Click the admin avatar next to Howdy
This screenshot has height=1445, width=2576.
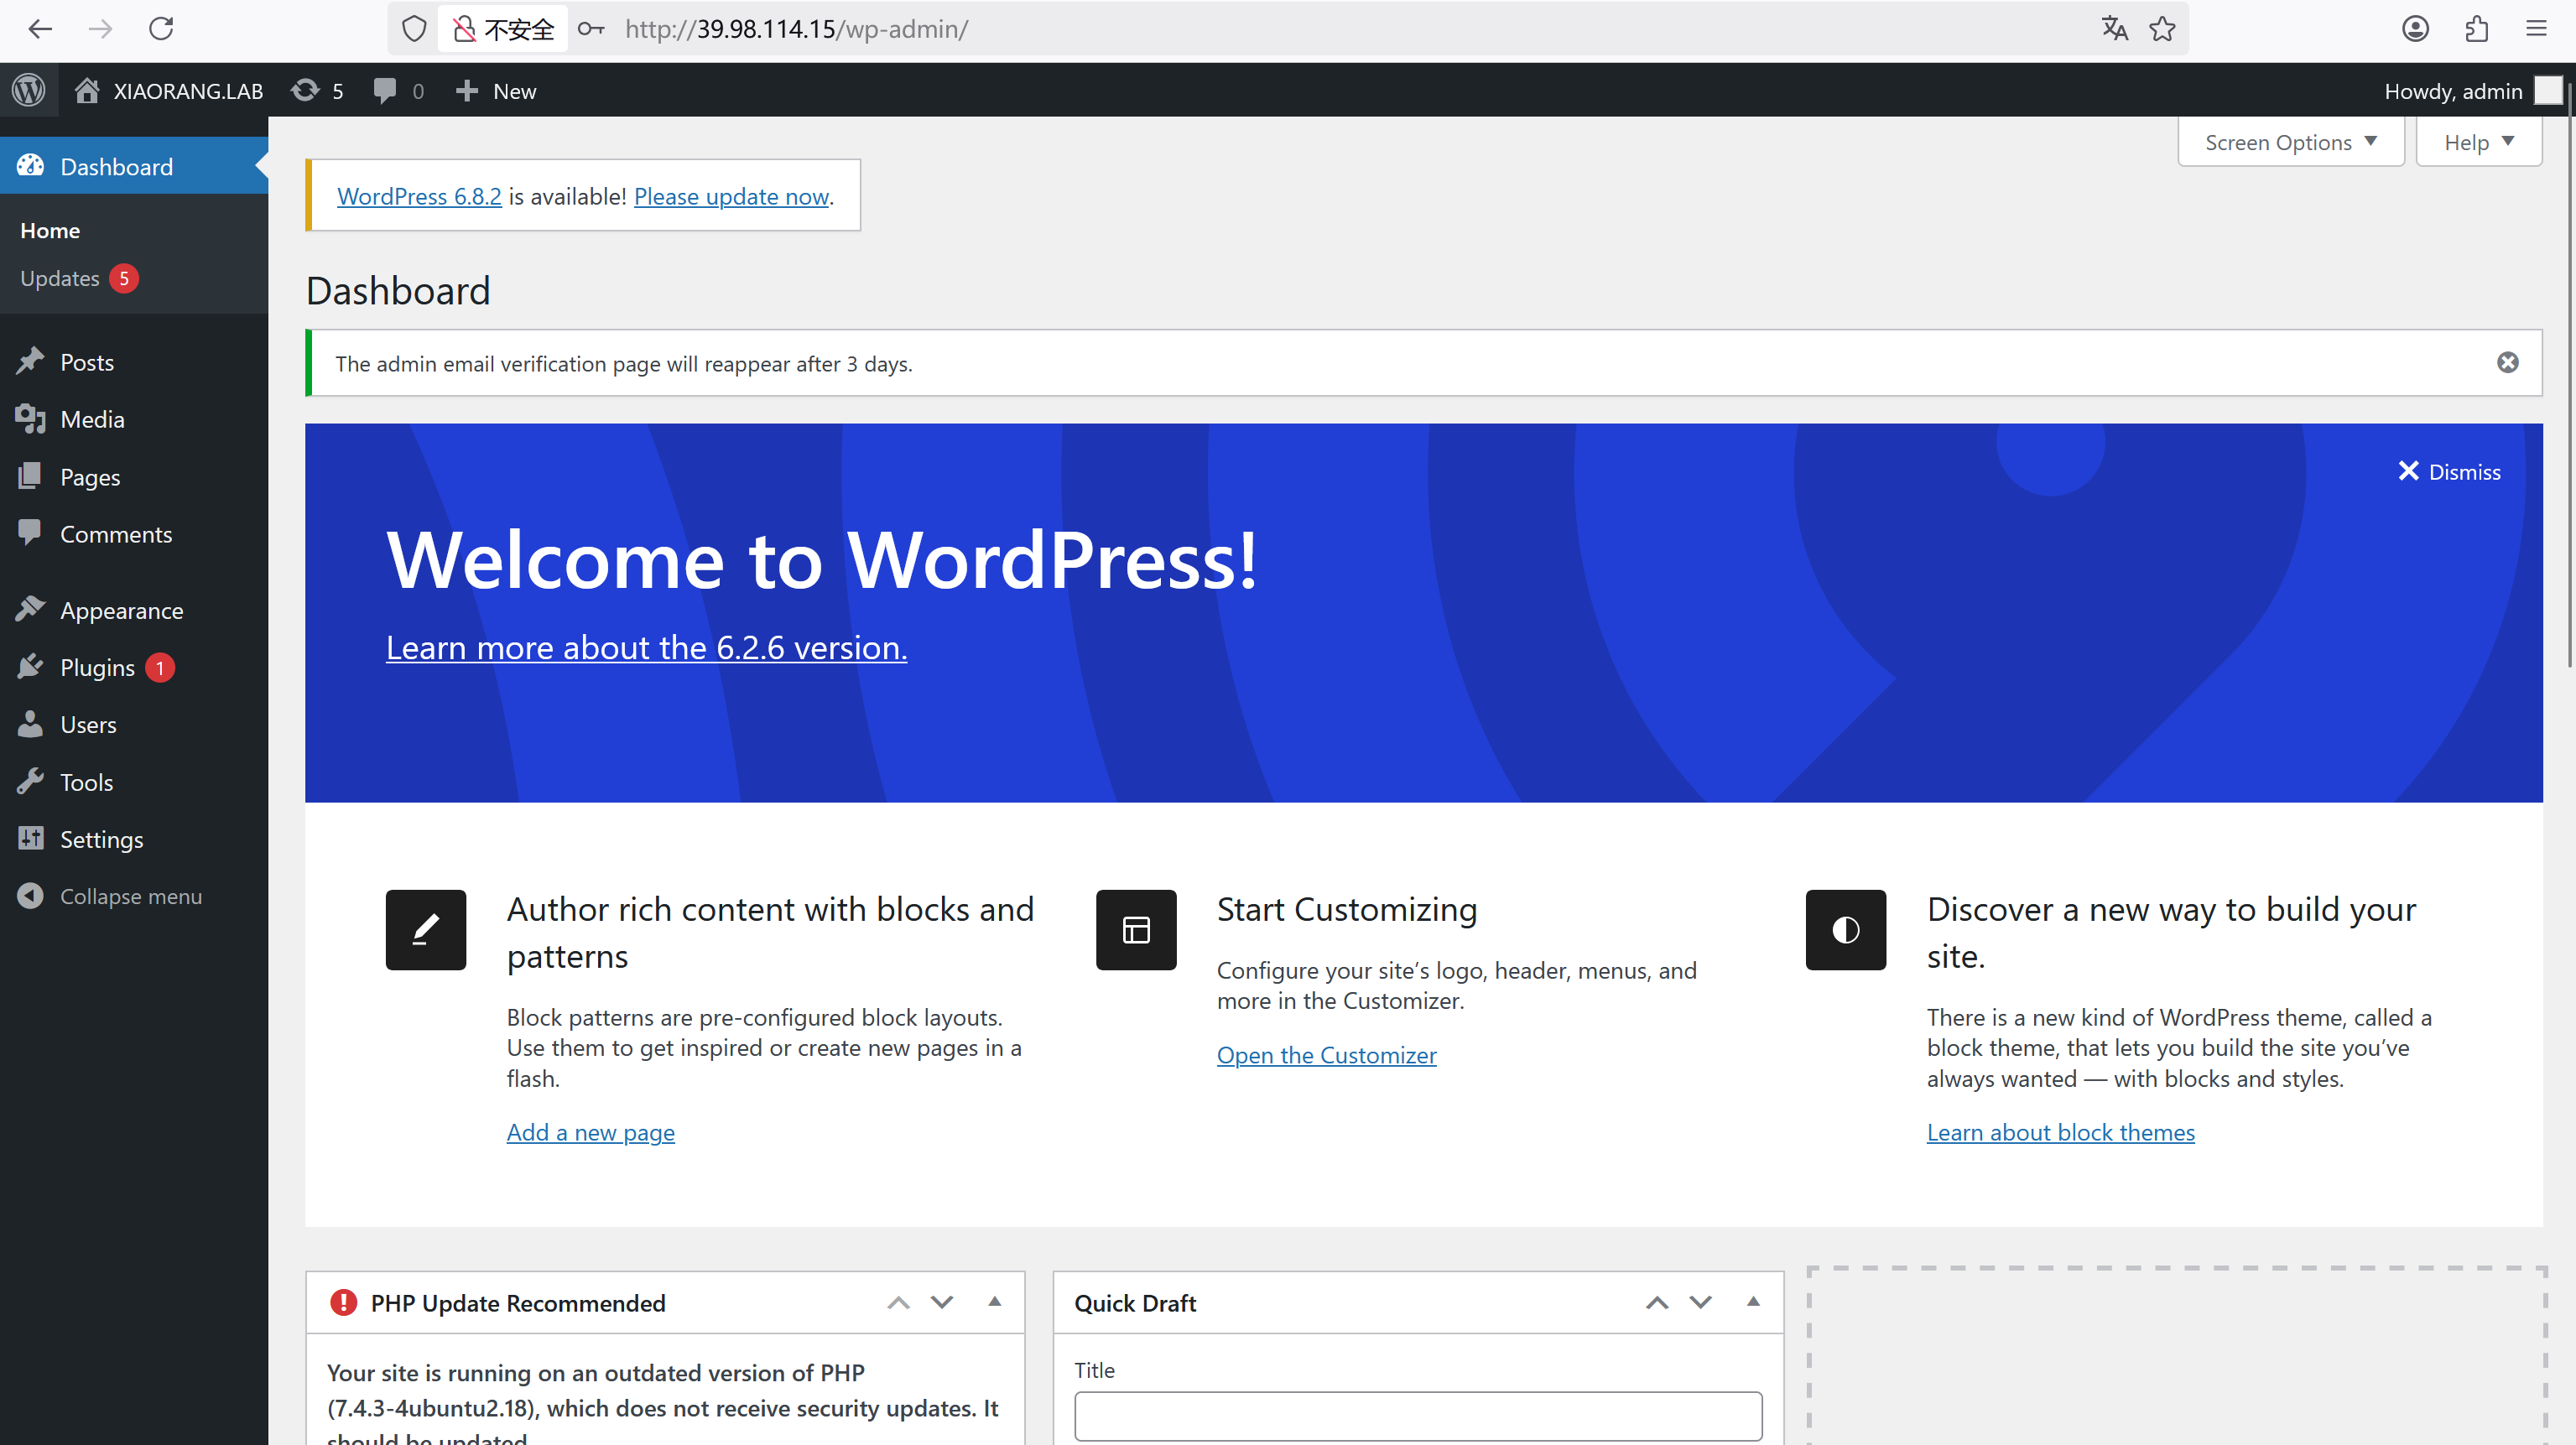2547,90
